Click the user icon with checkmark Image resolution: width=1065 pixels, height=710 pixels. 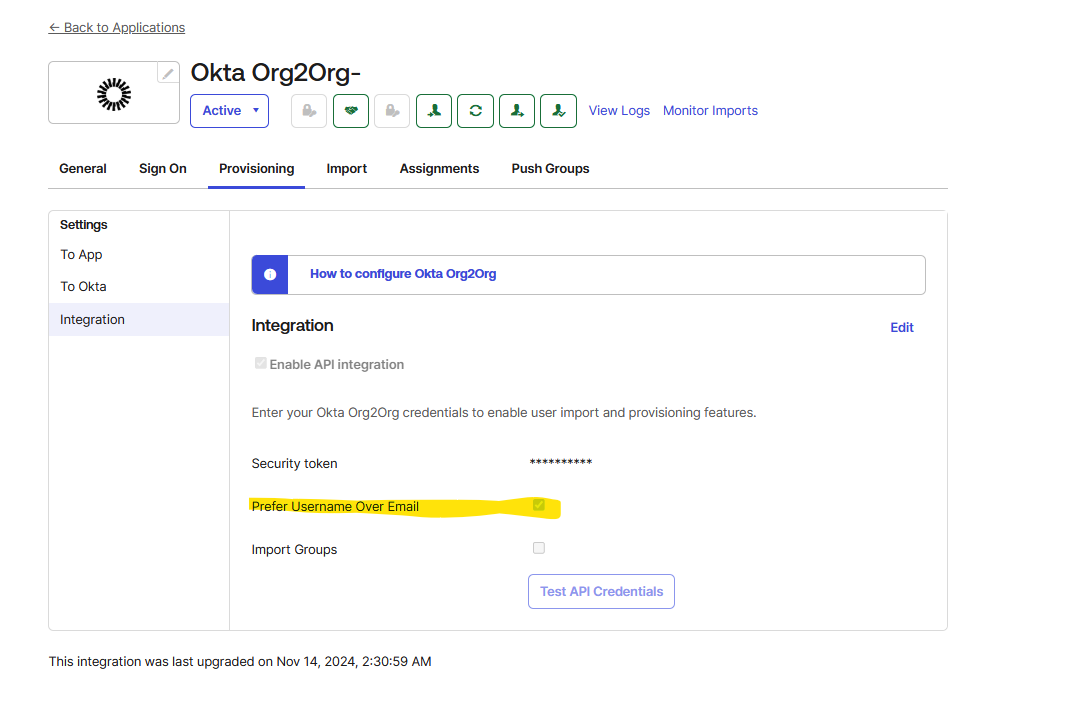click(x=558, y=111)
